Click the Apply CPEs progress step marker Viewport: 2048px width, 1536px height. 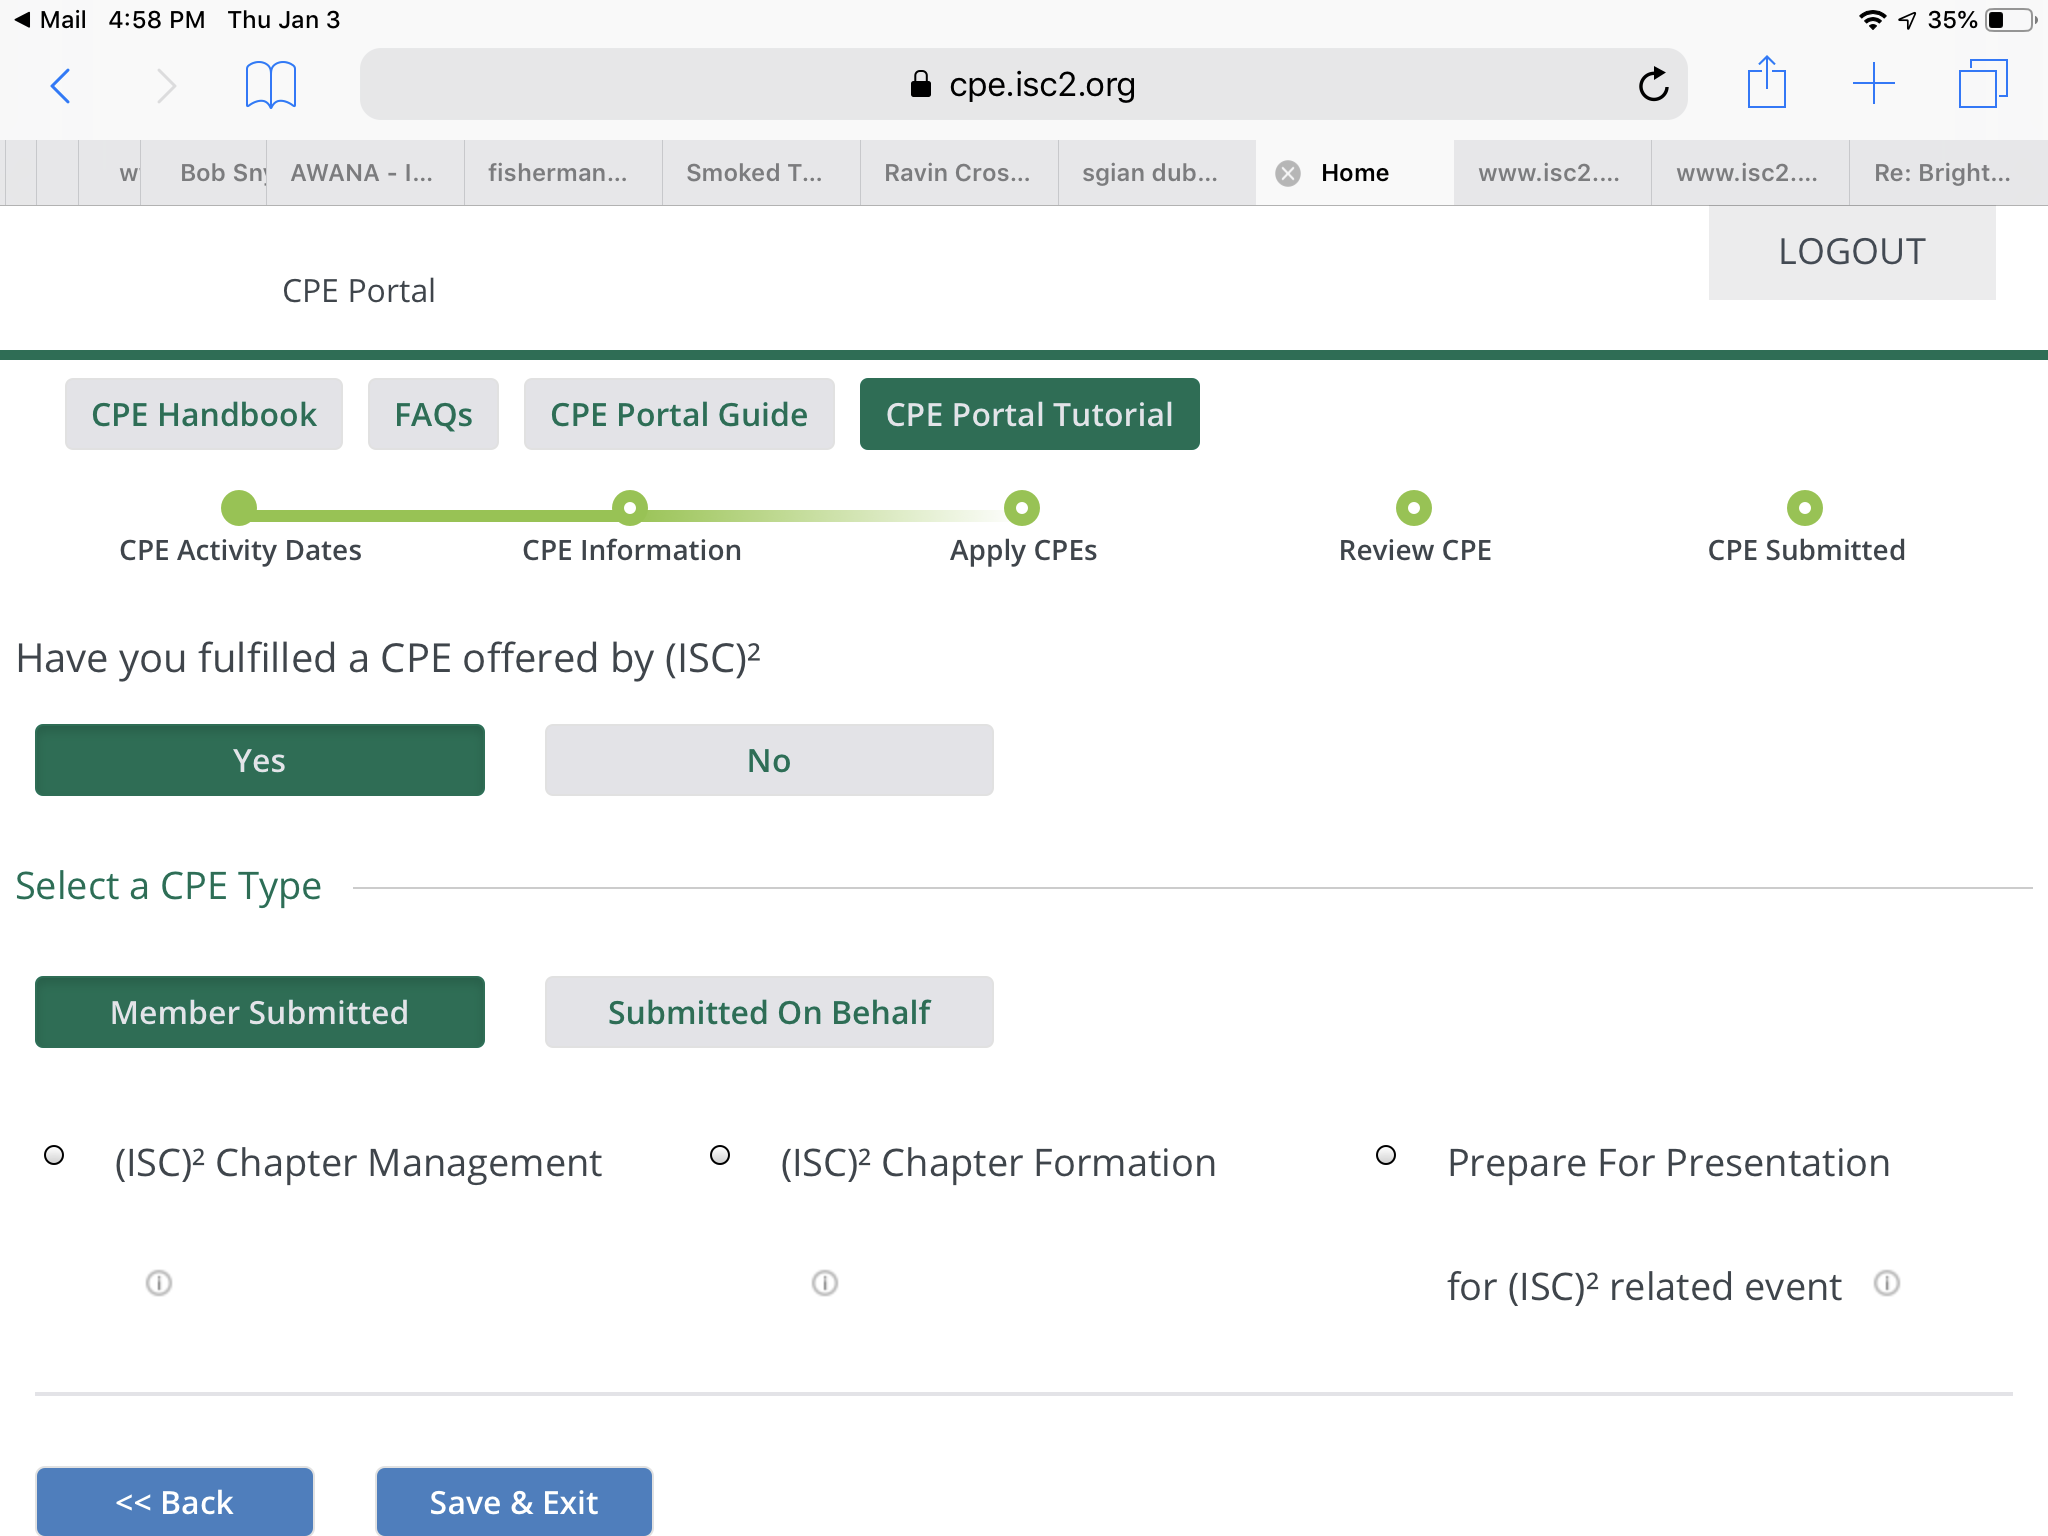point(1021,508)
